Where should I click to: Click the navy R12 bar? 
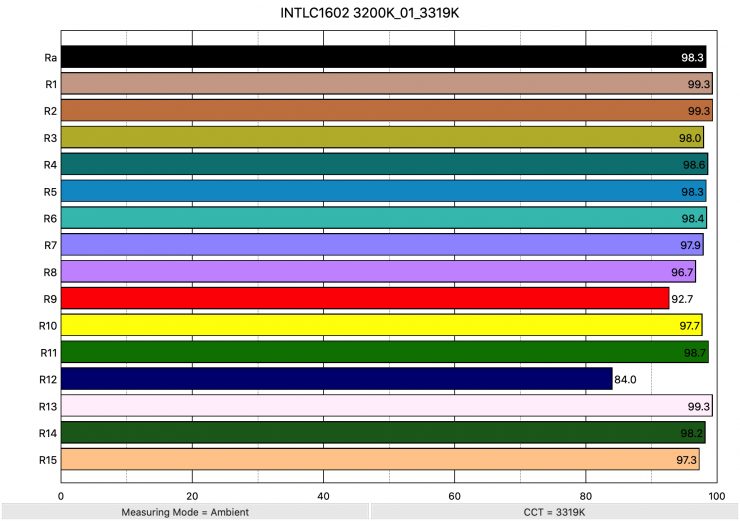point(336,379)
